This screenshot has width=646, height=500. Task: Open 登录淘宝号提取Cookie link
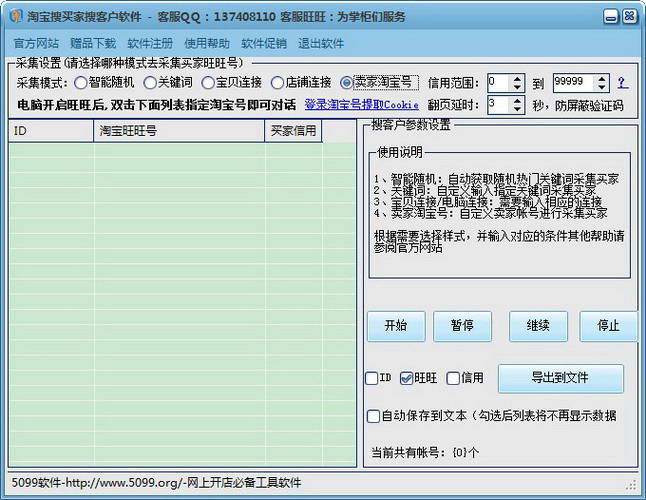(361, 105)
